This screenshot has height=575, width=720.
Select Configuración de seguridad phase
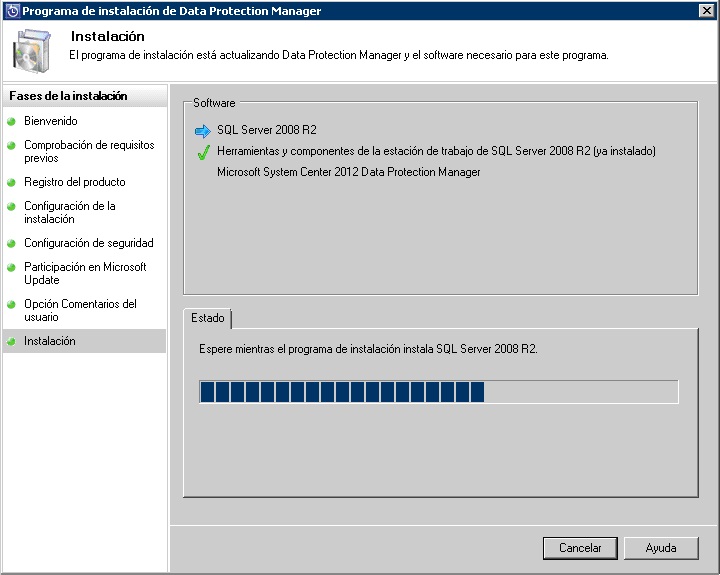click(89, 242)
